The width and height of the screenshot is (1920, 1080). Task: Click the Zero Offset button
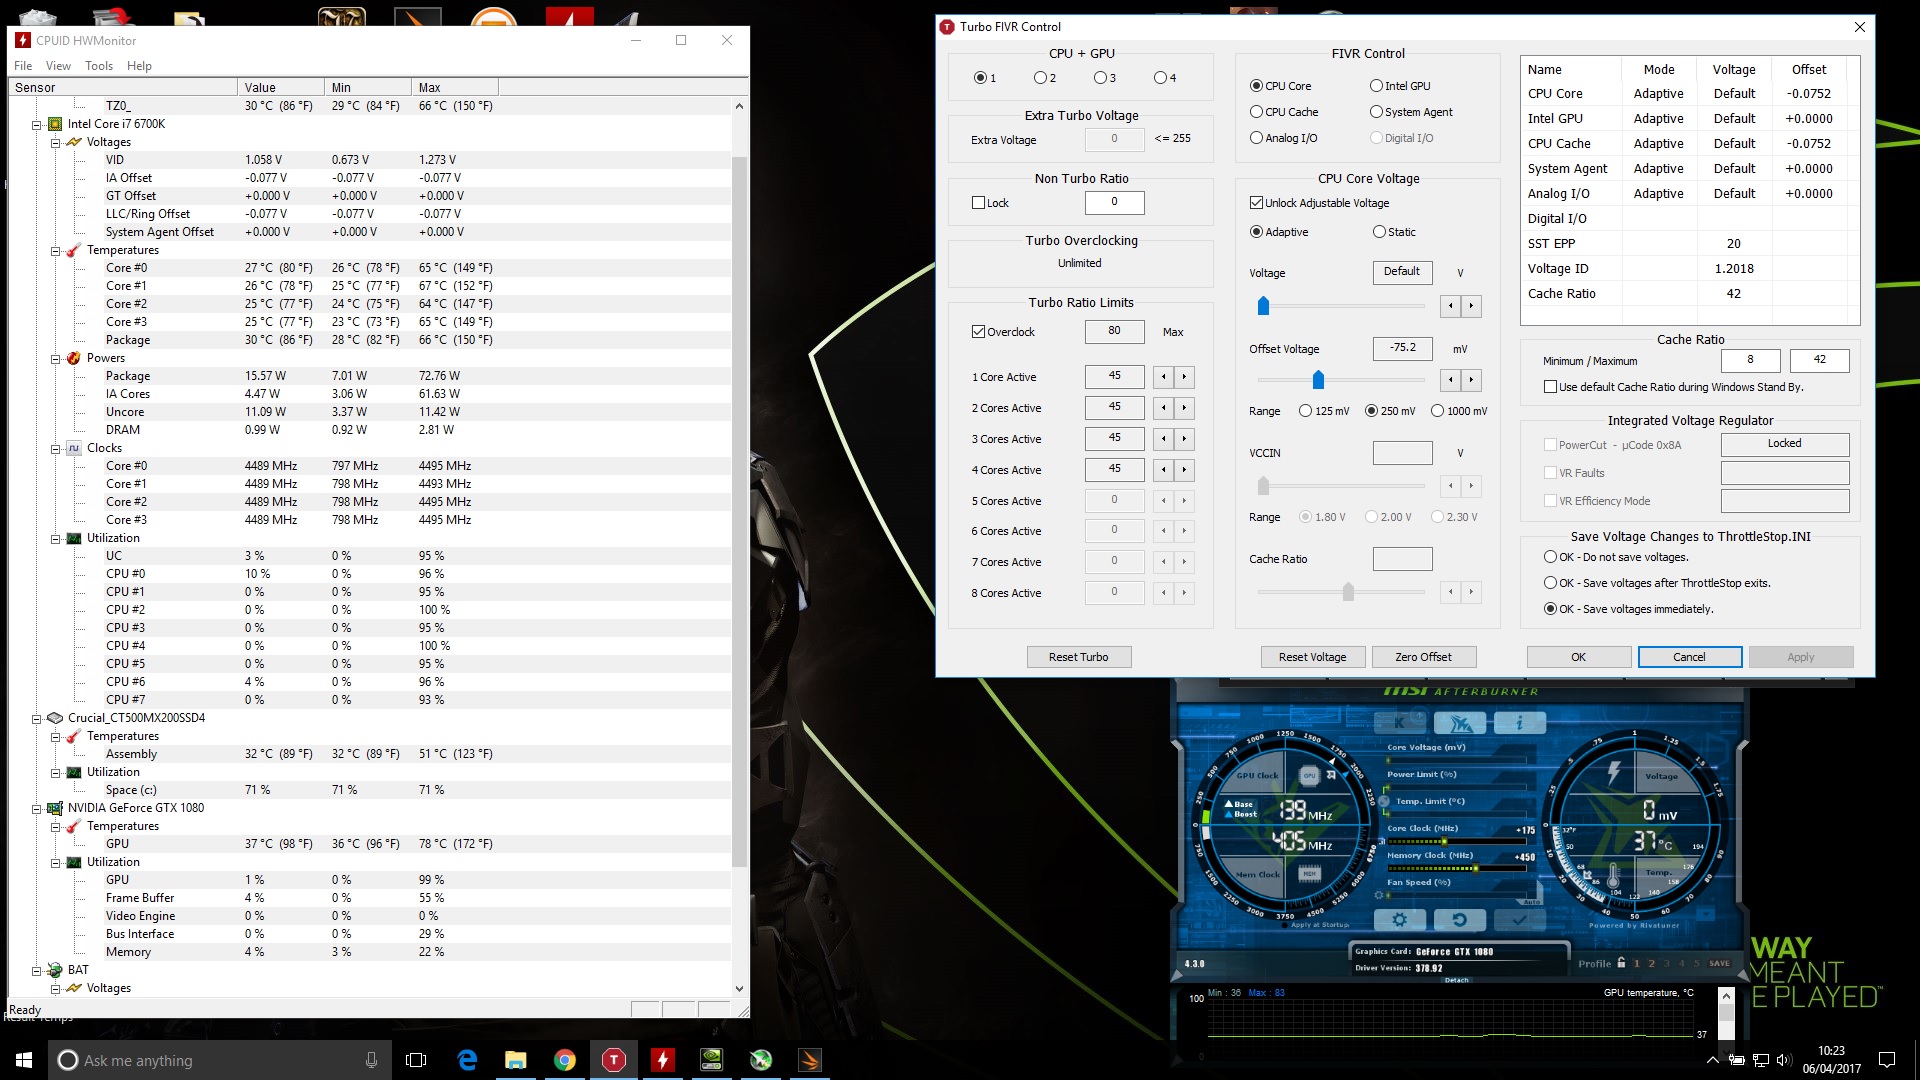click(x=1423, y=657)
